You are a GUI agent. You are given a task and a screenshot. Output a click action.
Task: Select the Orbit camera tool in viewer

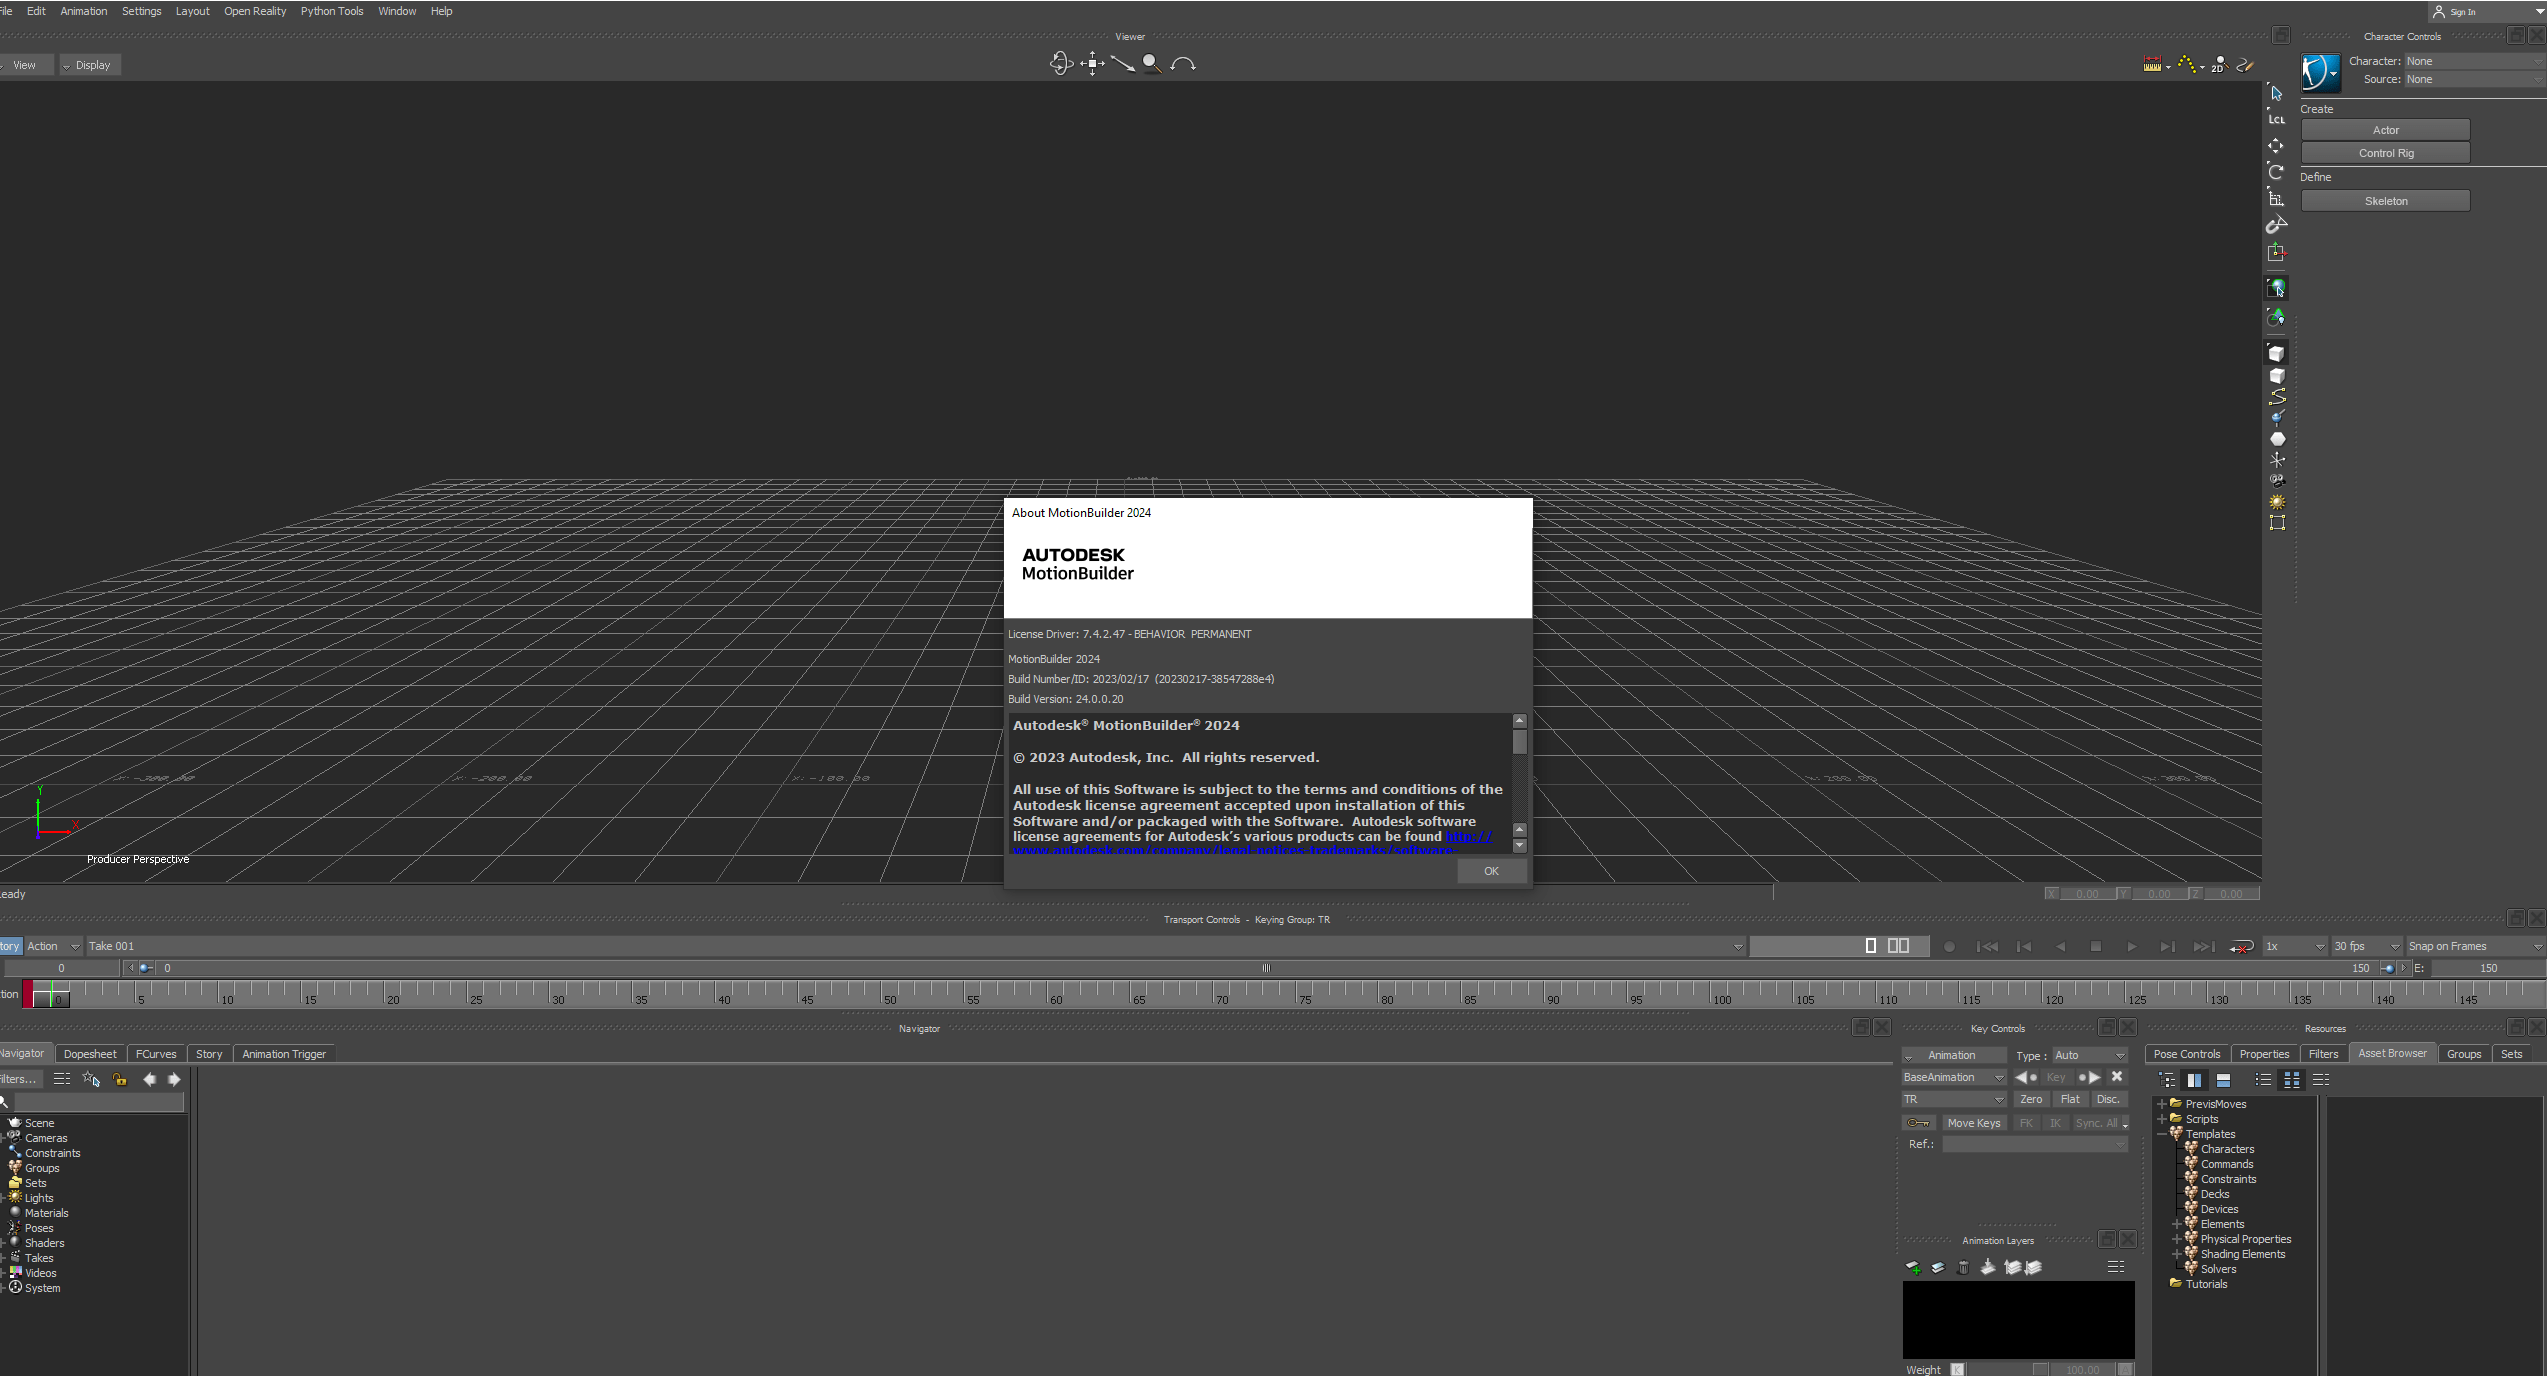1061,64
